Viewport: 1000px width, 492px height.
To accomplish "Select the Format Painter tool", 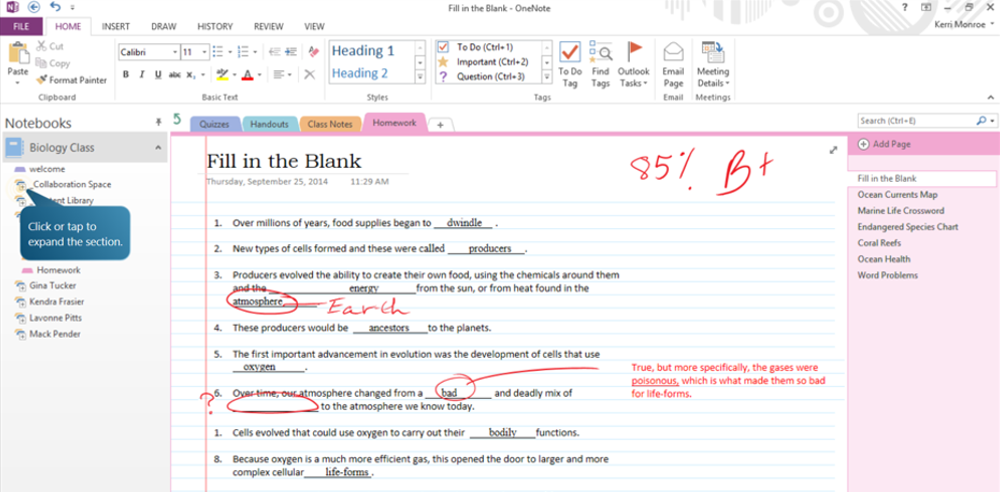I will [71, 80].
